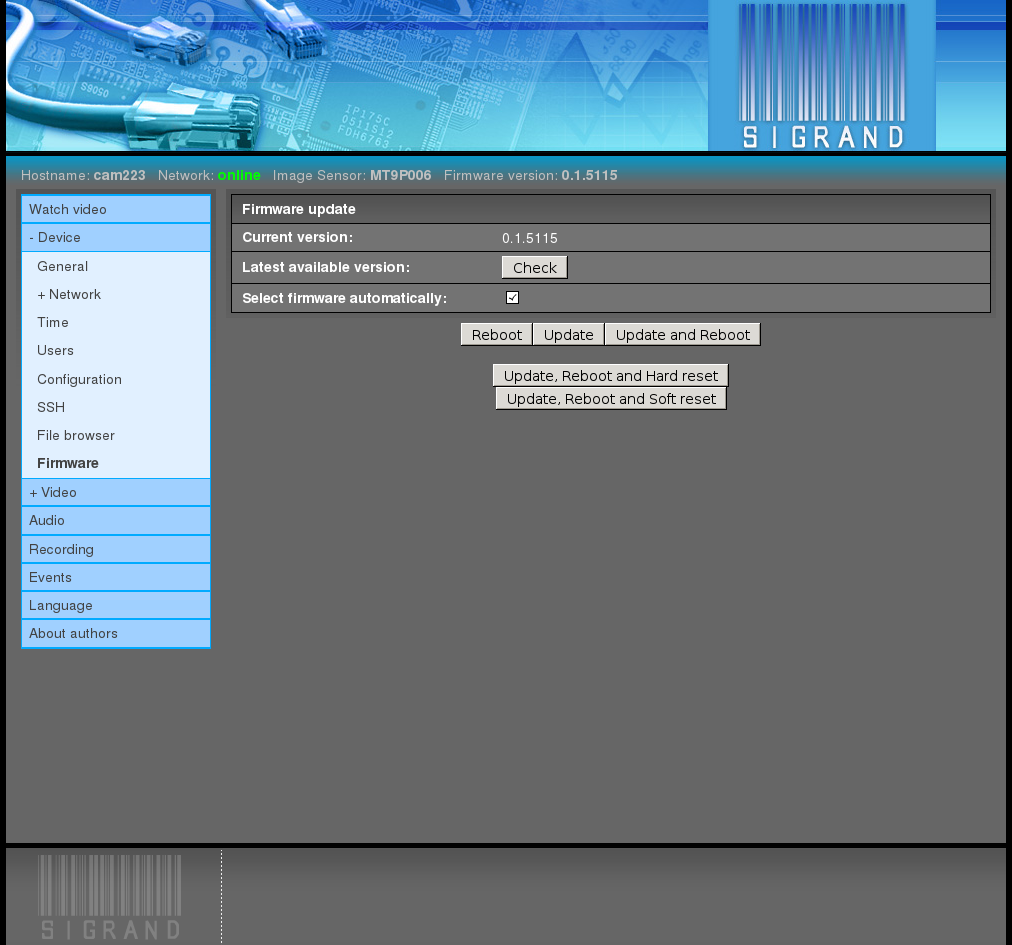The height and width of the screenshot is (945, 1012).
Task: Open the File browser page
Action: click(76, 436)
